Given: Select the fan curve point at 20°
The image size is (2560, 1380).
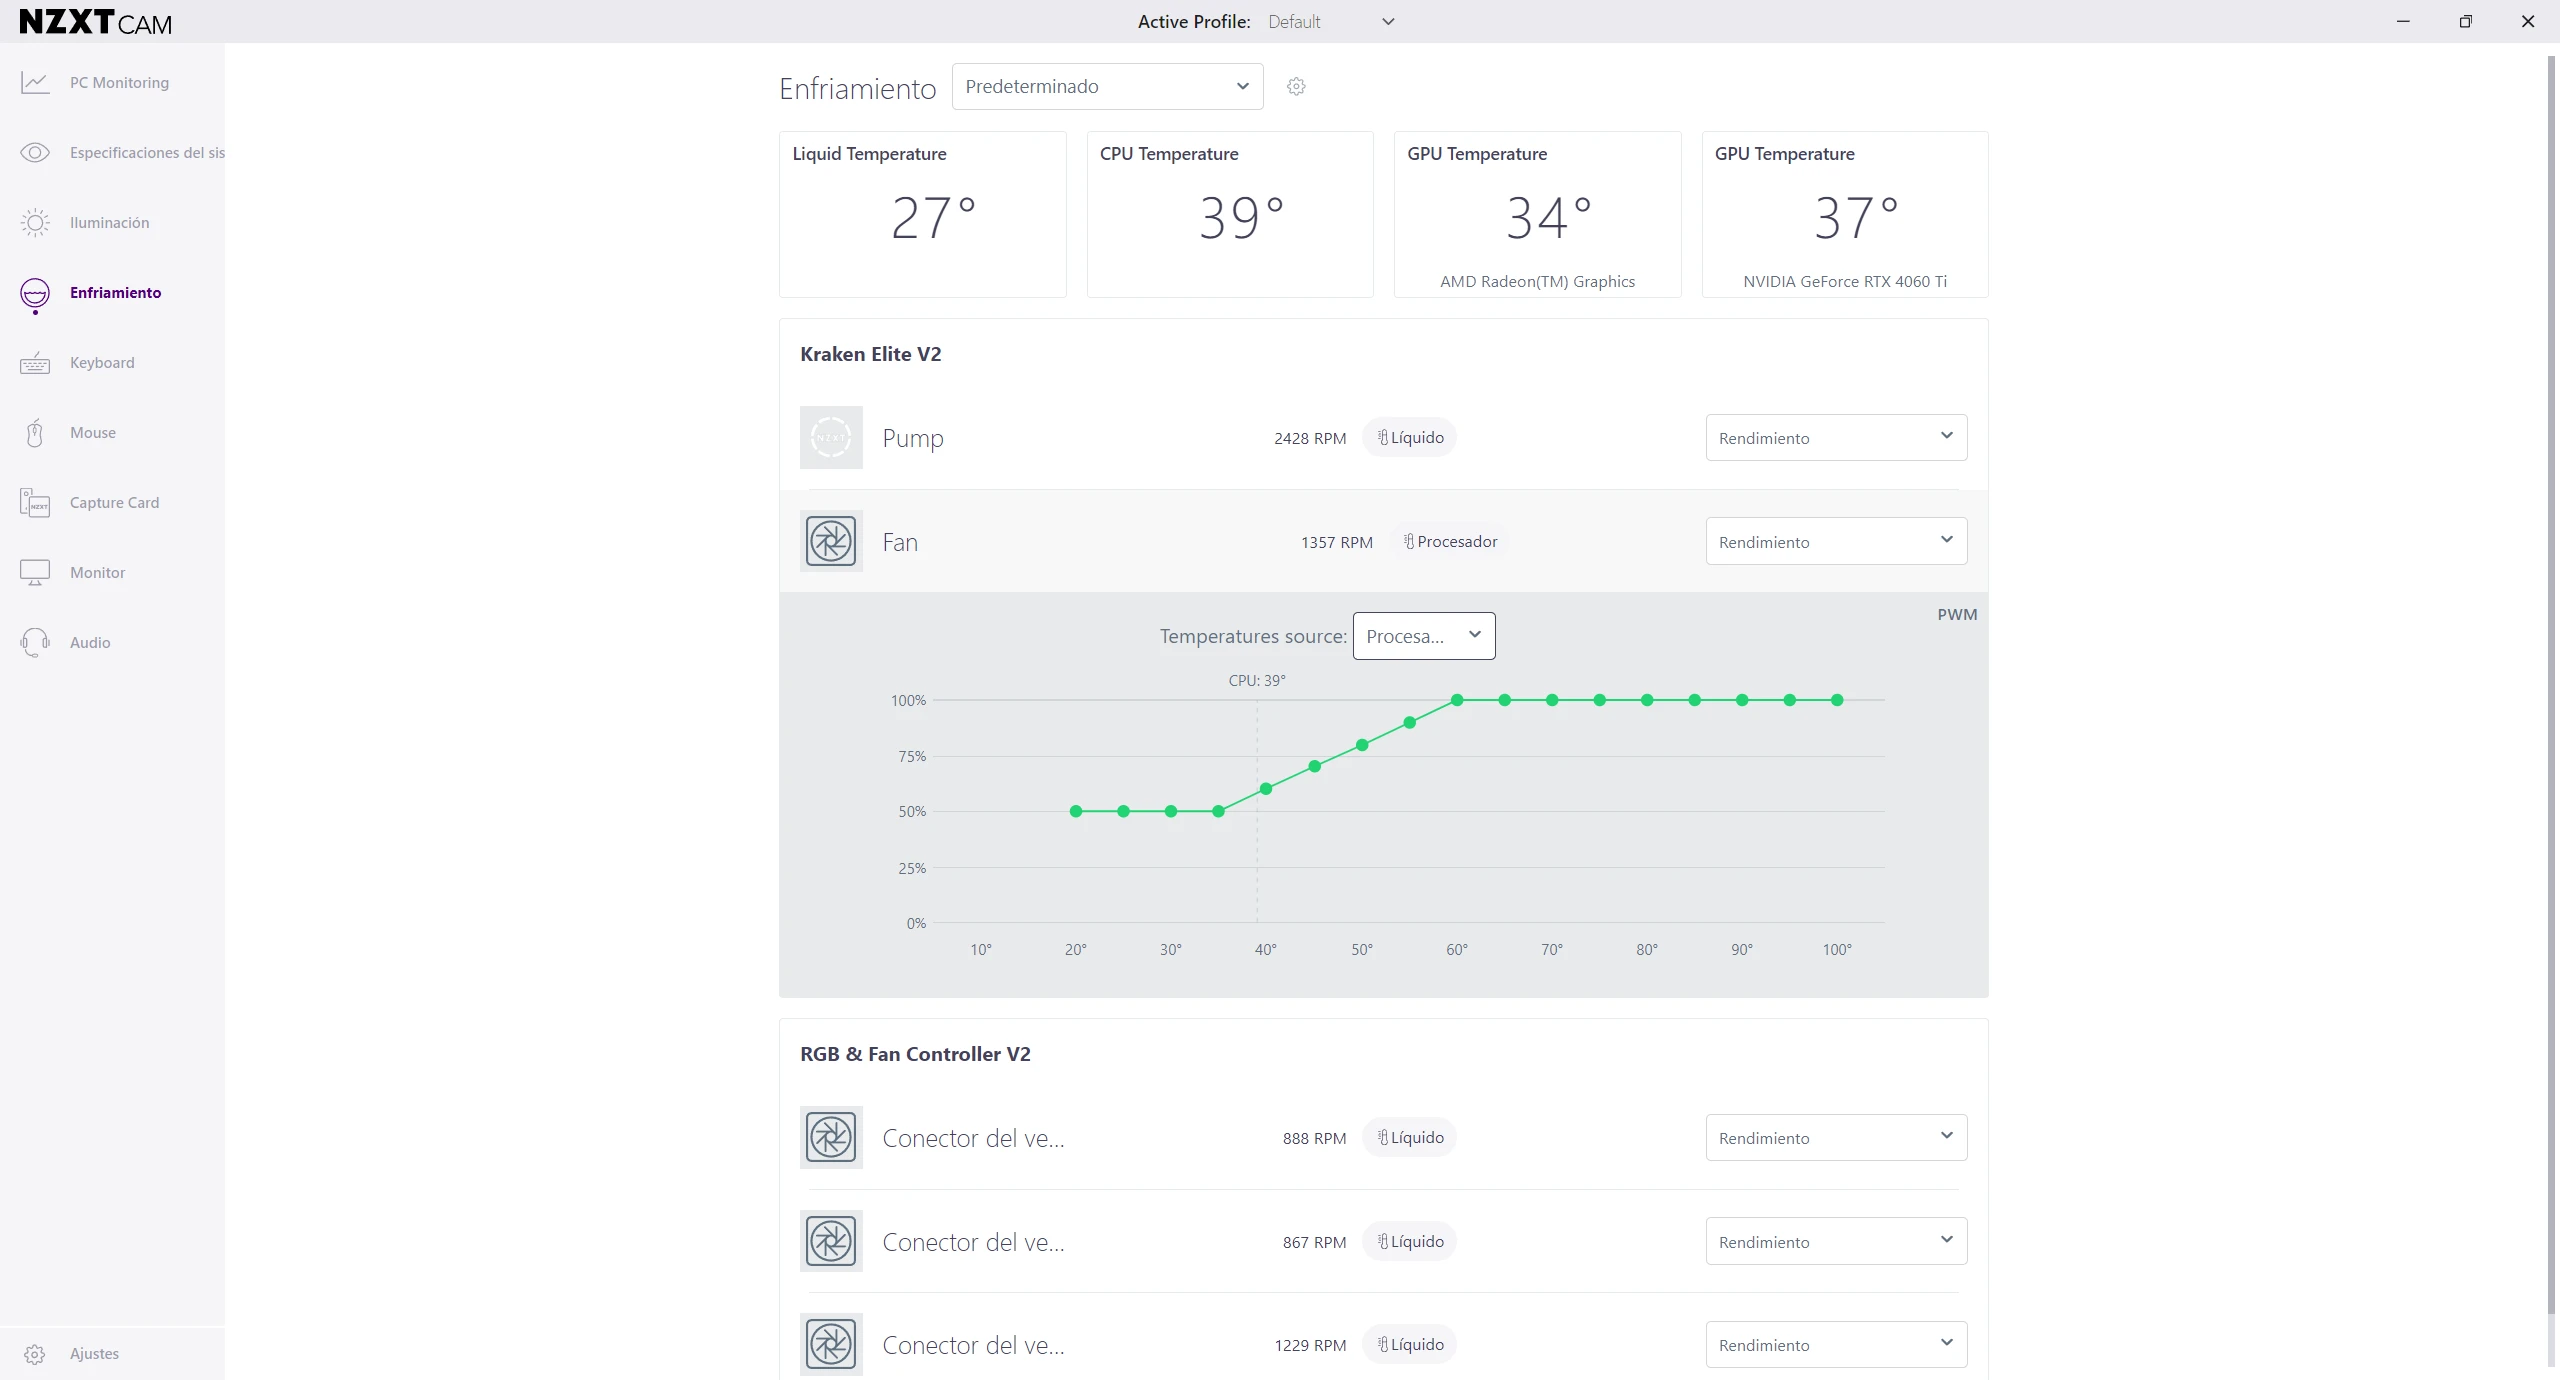Looking at the screenshot, I should [x=1076, y=812].
